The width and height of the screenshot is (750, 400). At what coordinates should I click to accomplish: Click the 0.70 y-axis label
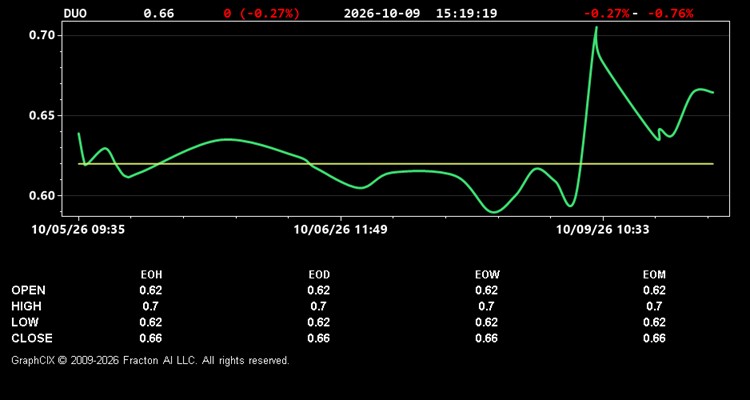coord(44,35)
